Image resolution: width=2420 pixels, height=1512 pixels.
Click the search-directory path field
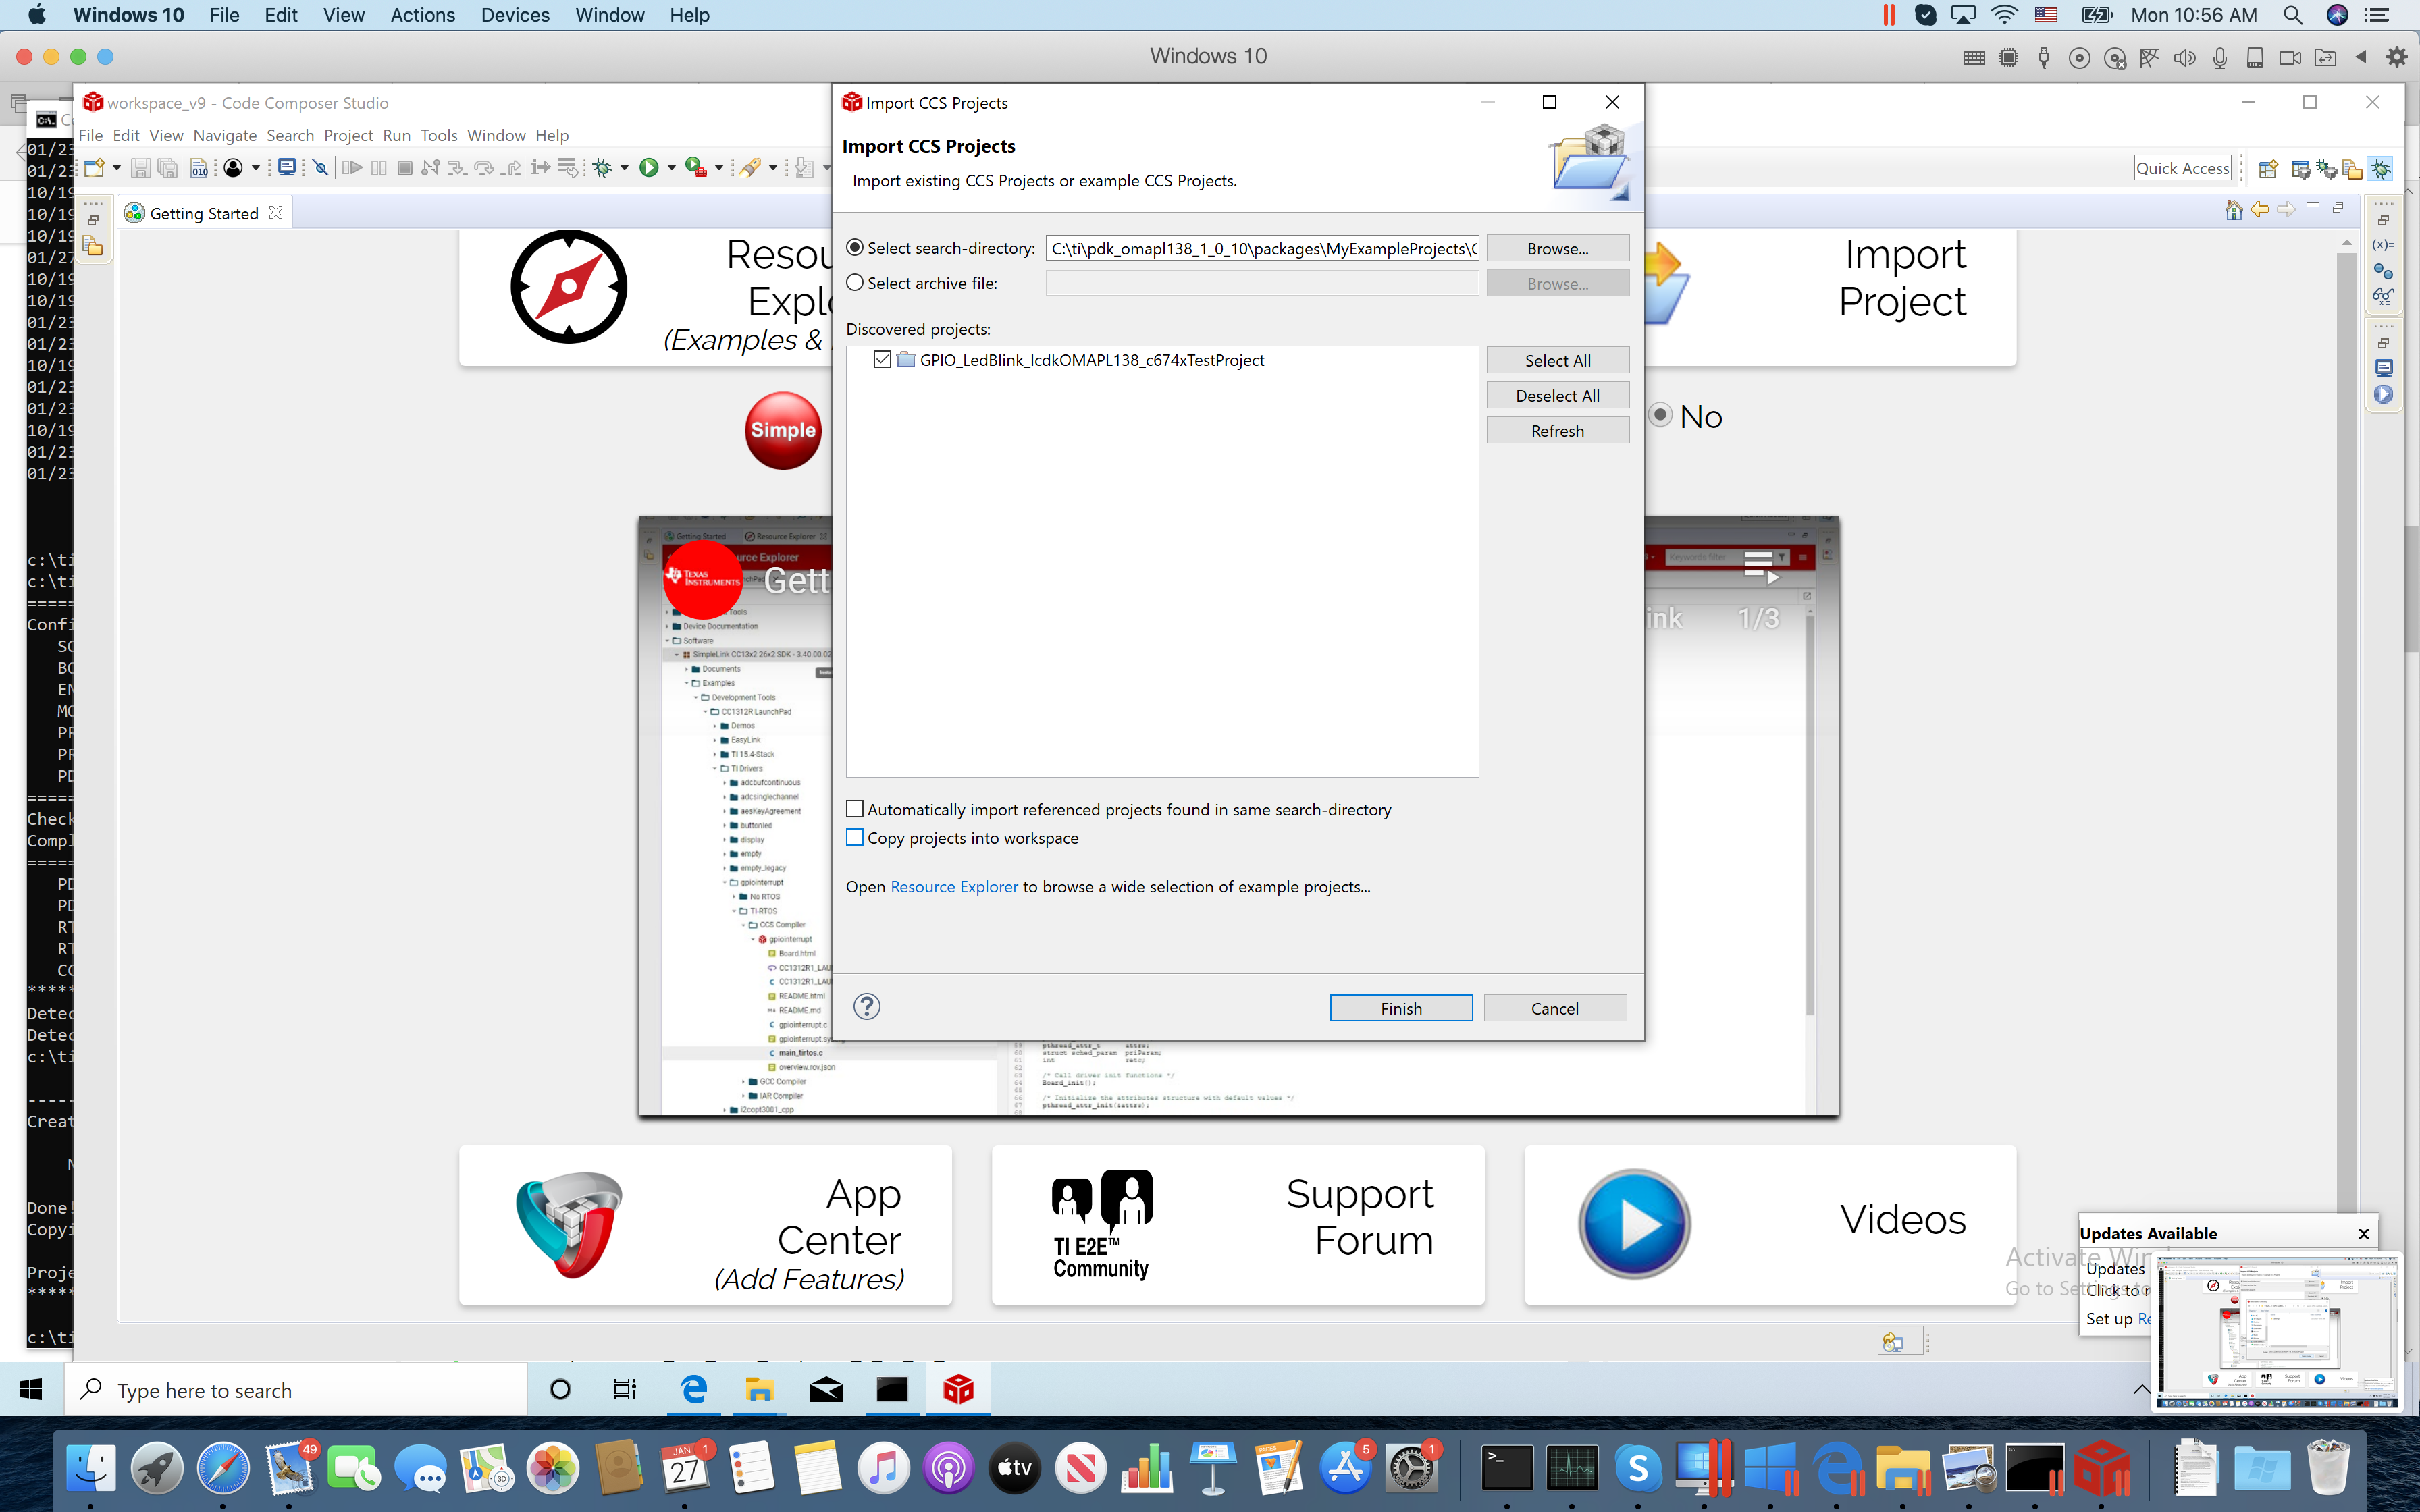(1262, 248)
